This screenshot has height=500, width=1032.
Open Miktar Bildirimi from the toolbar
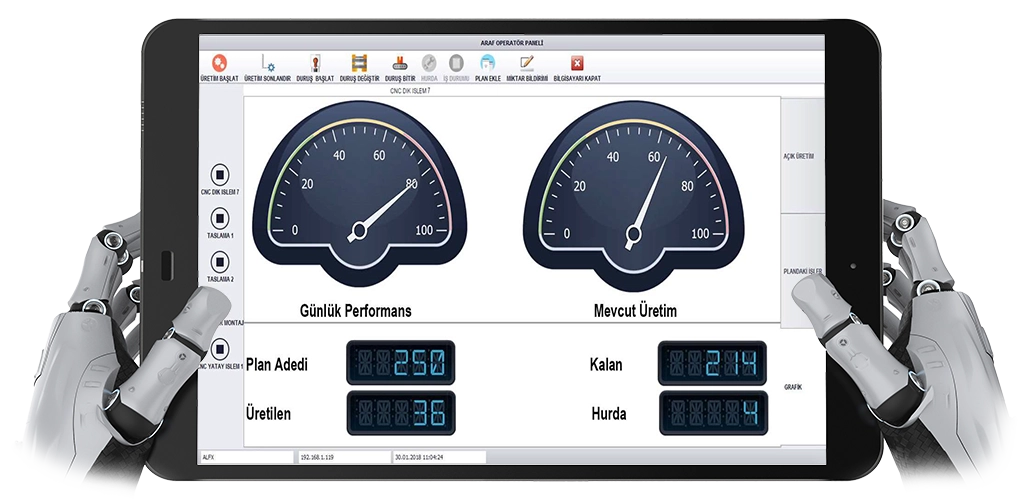tap(527, 63)
